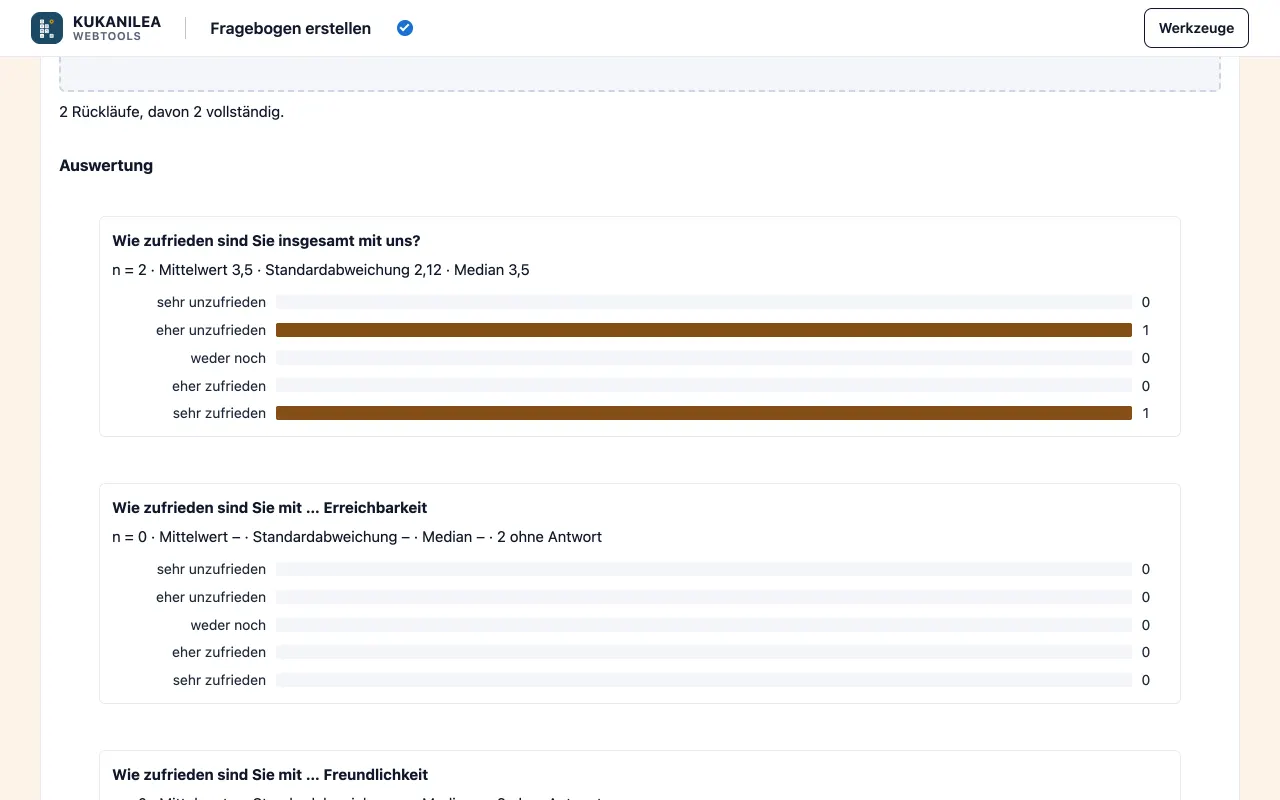This screenshot has height=800, width=1280.
Task: Click 'sehr unzufrieden' label in overall satisfaction card
Action: [x=211, y=302]
